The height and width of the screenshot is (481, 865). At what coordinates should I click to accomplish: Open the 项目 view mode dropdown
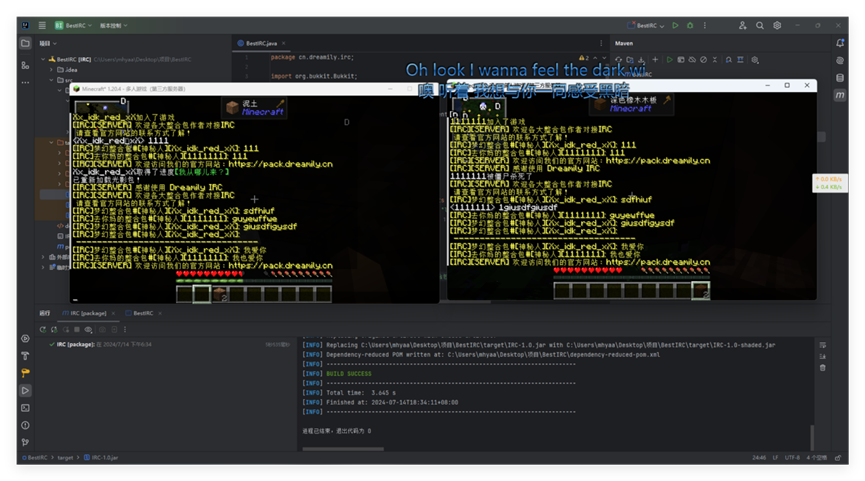tap(48, 43)
